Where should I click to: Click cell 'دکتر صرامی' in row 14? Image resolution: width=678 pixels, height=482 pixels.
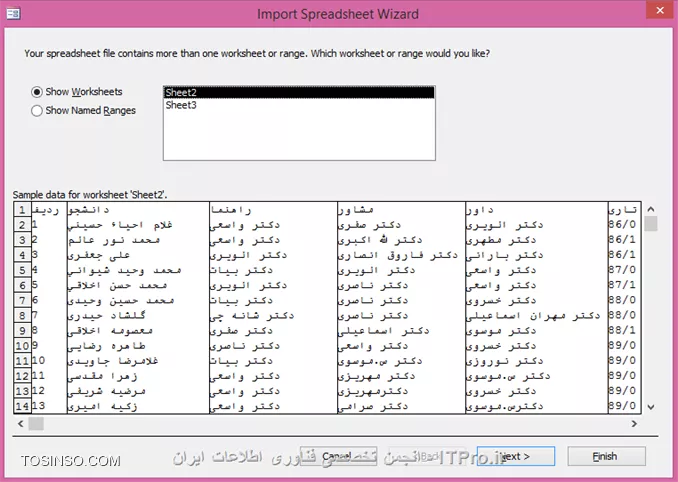[401, 406]
